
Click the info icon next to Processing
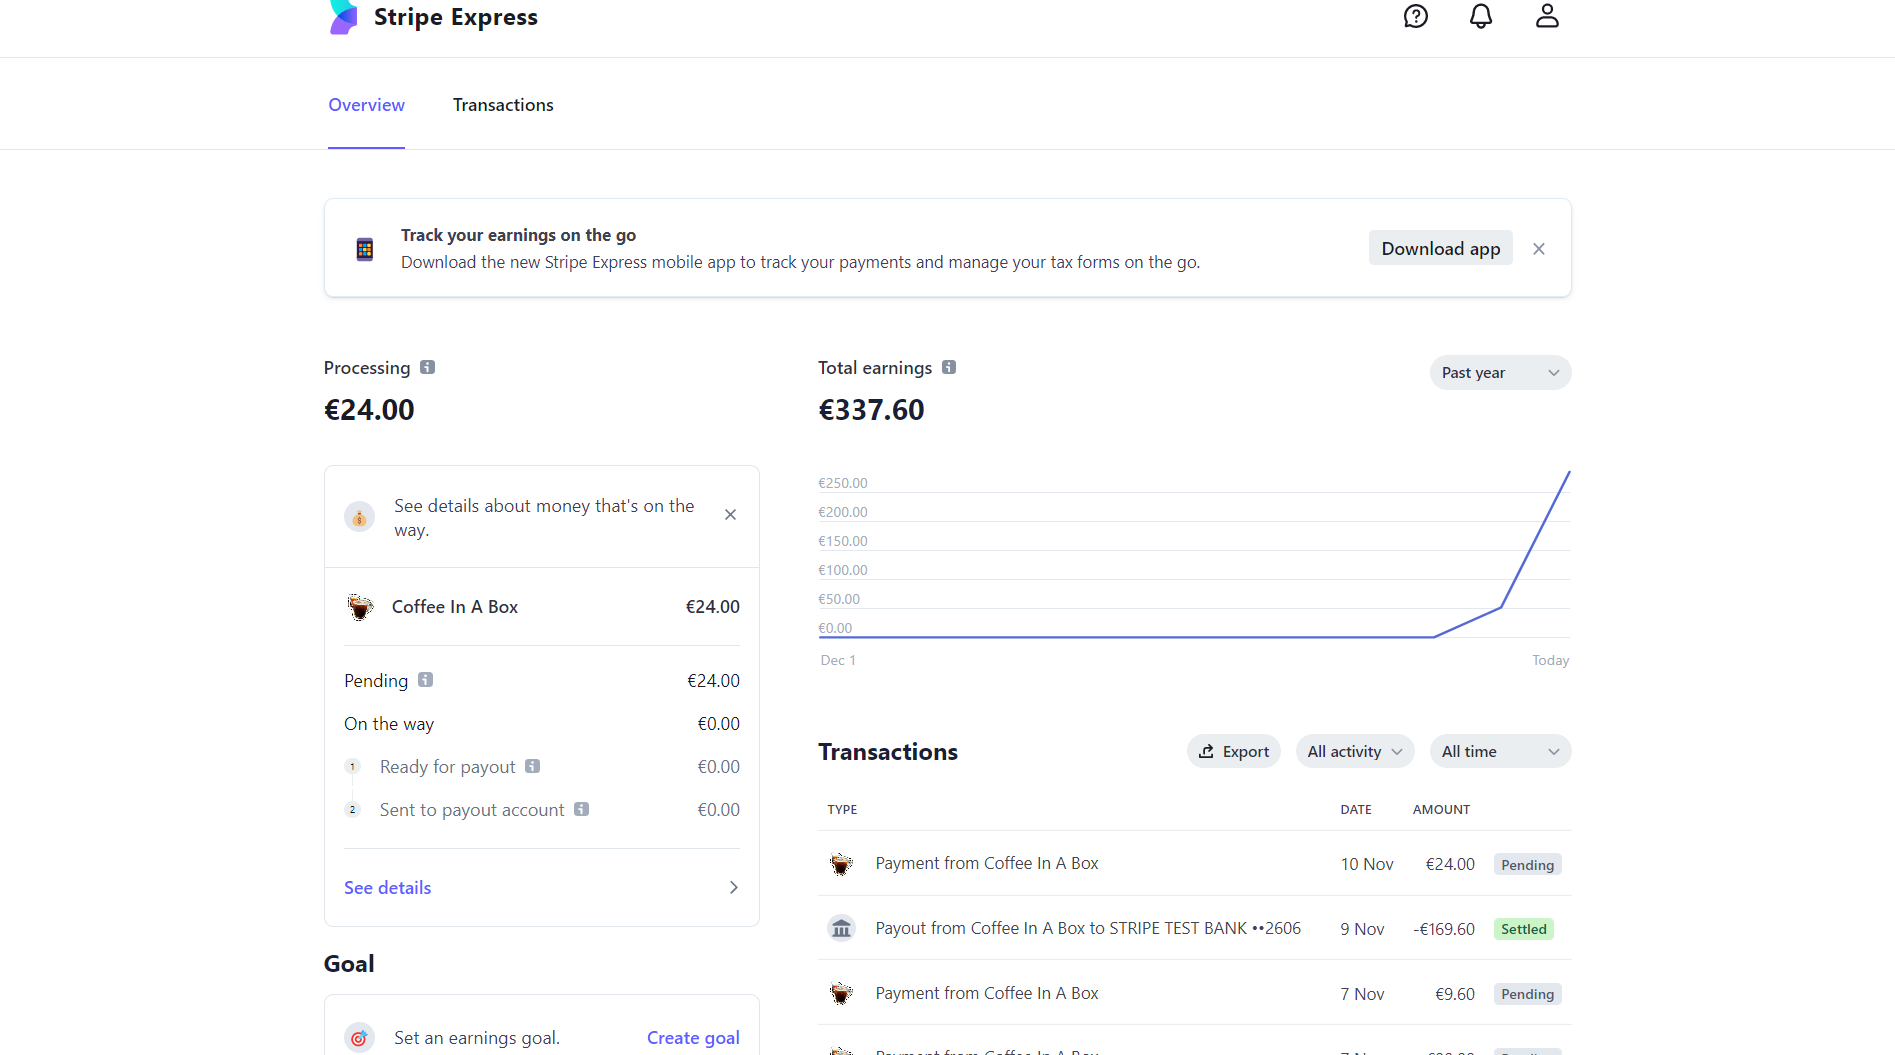[428, 367]
